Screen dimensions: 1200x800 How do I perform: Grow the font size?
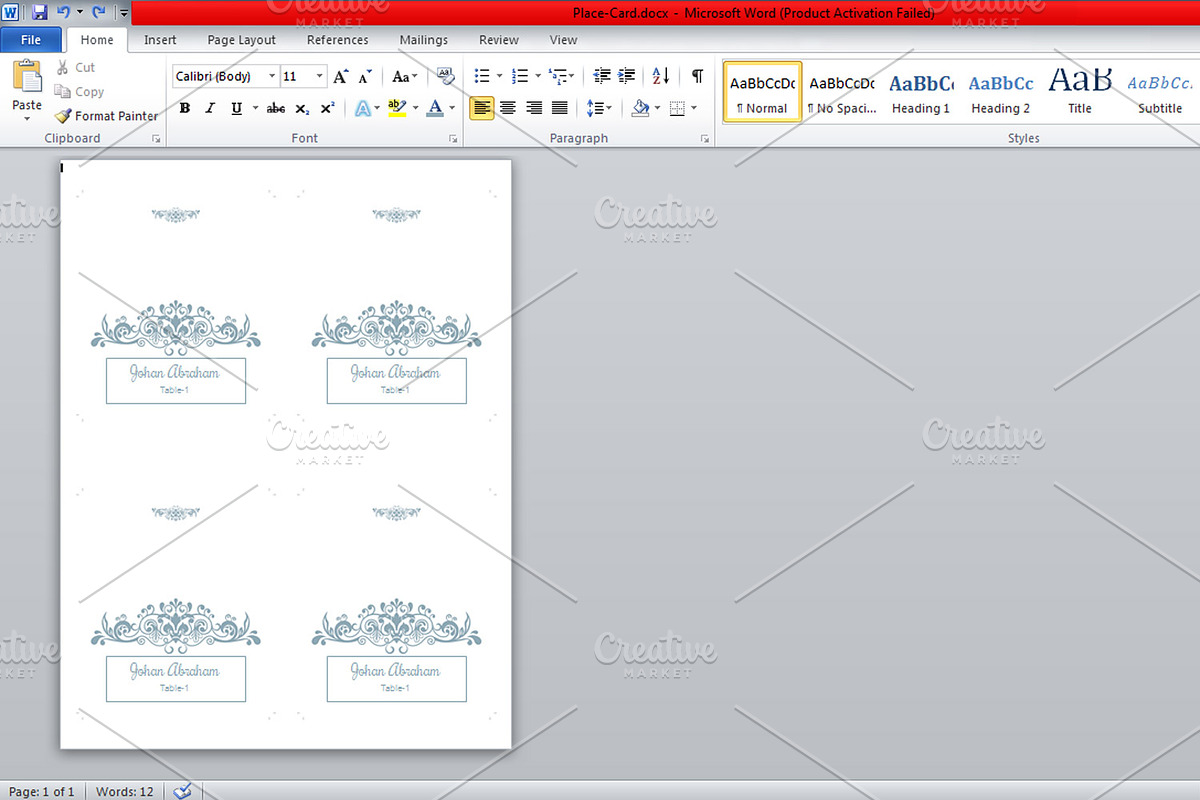pos(341,76)
